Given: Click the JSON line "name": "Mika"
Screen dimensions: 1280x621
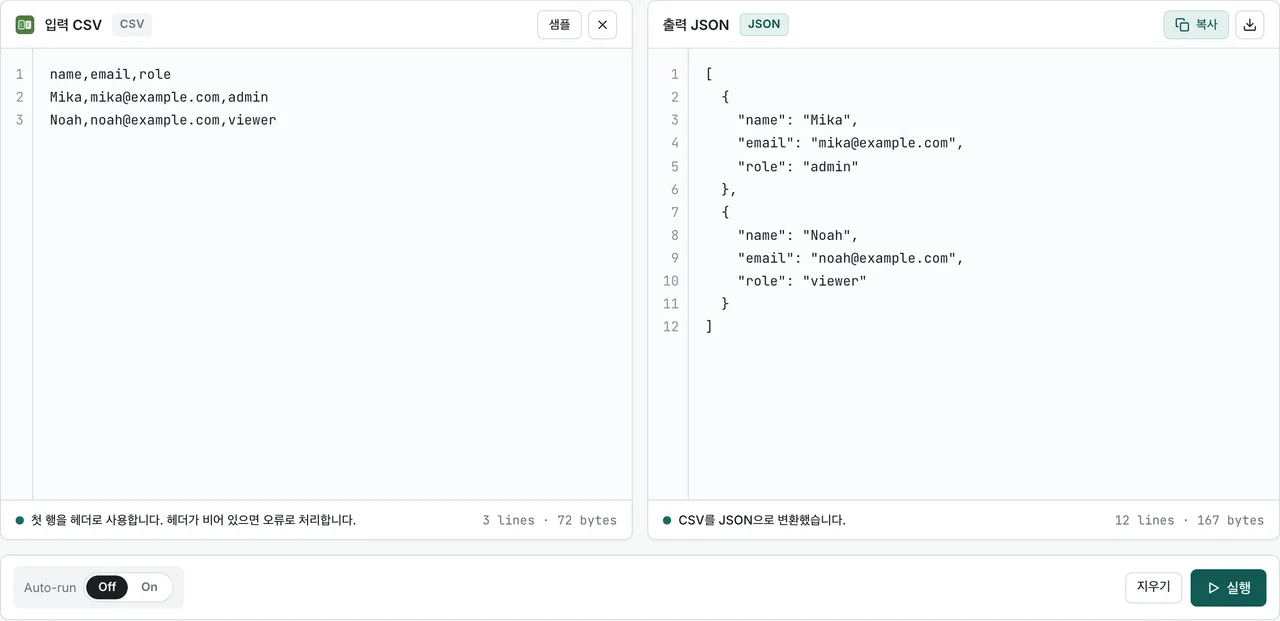Looking at the screenshot, I should pos(798,120).
